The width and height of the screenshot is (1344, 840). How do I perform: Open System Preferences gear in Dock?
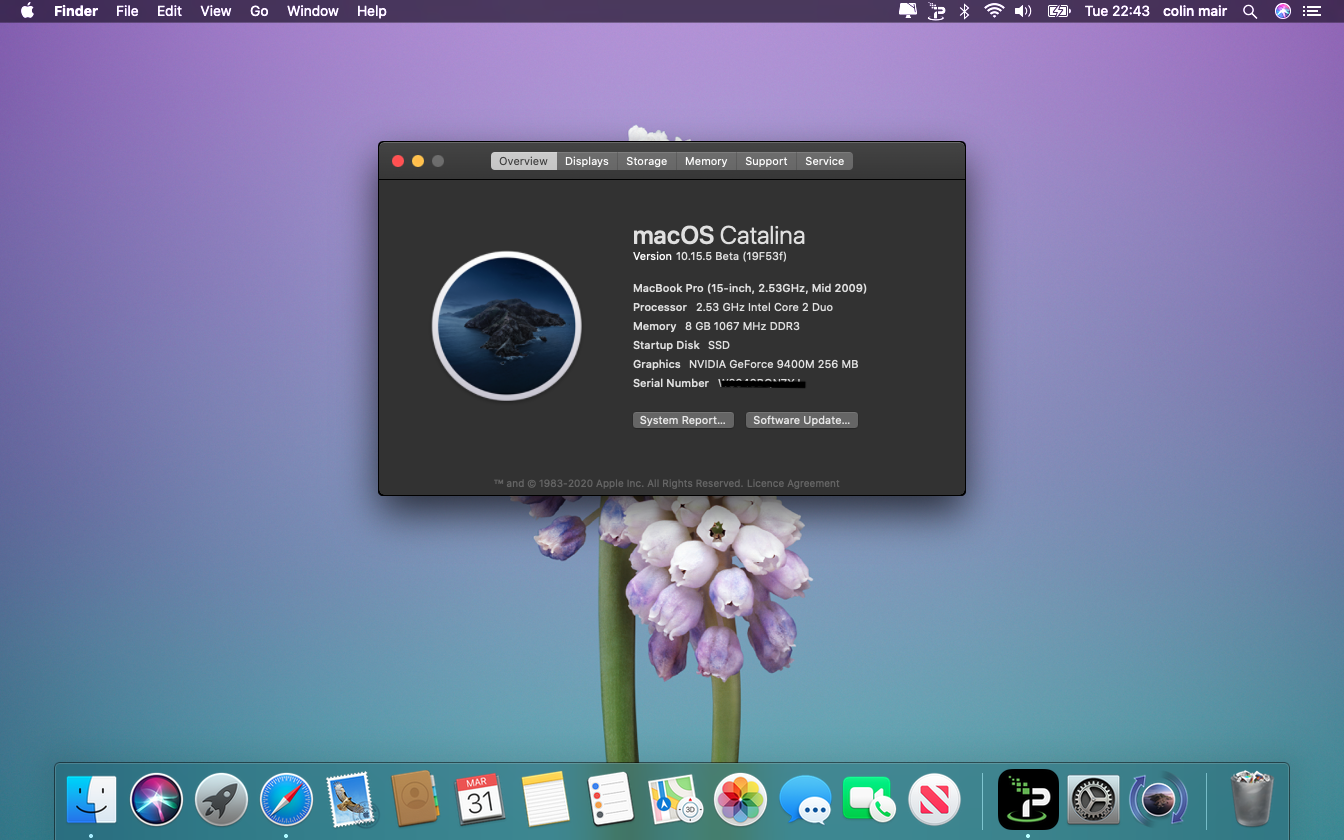pos(1093,800)
